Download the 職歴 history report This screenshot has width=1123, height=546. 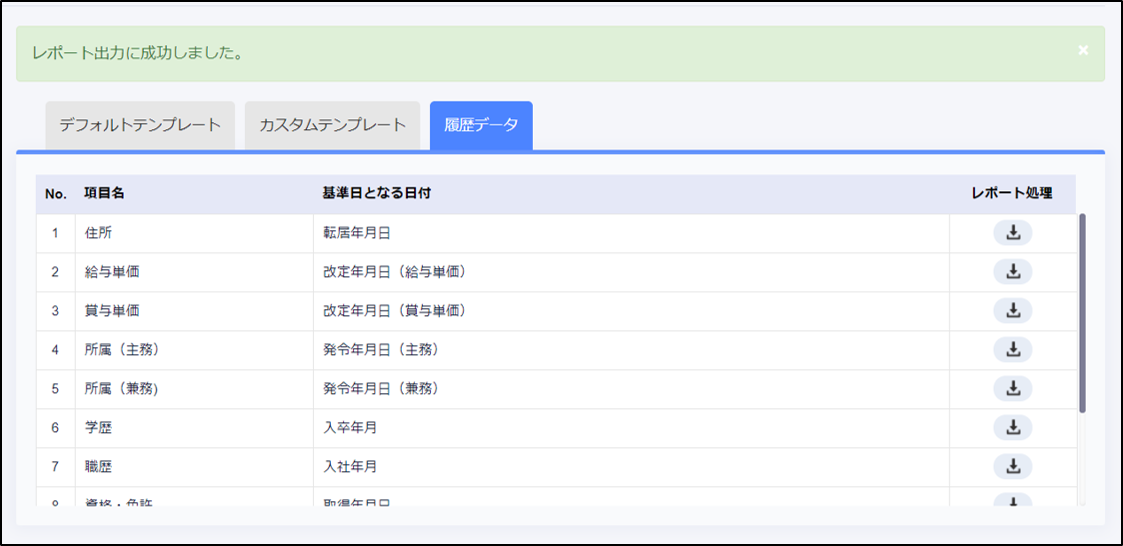(1012, 467)
